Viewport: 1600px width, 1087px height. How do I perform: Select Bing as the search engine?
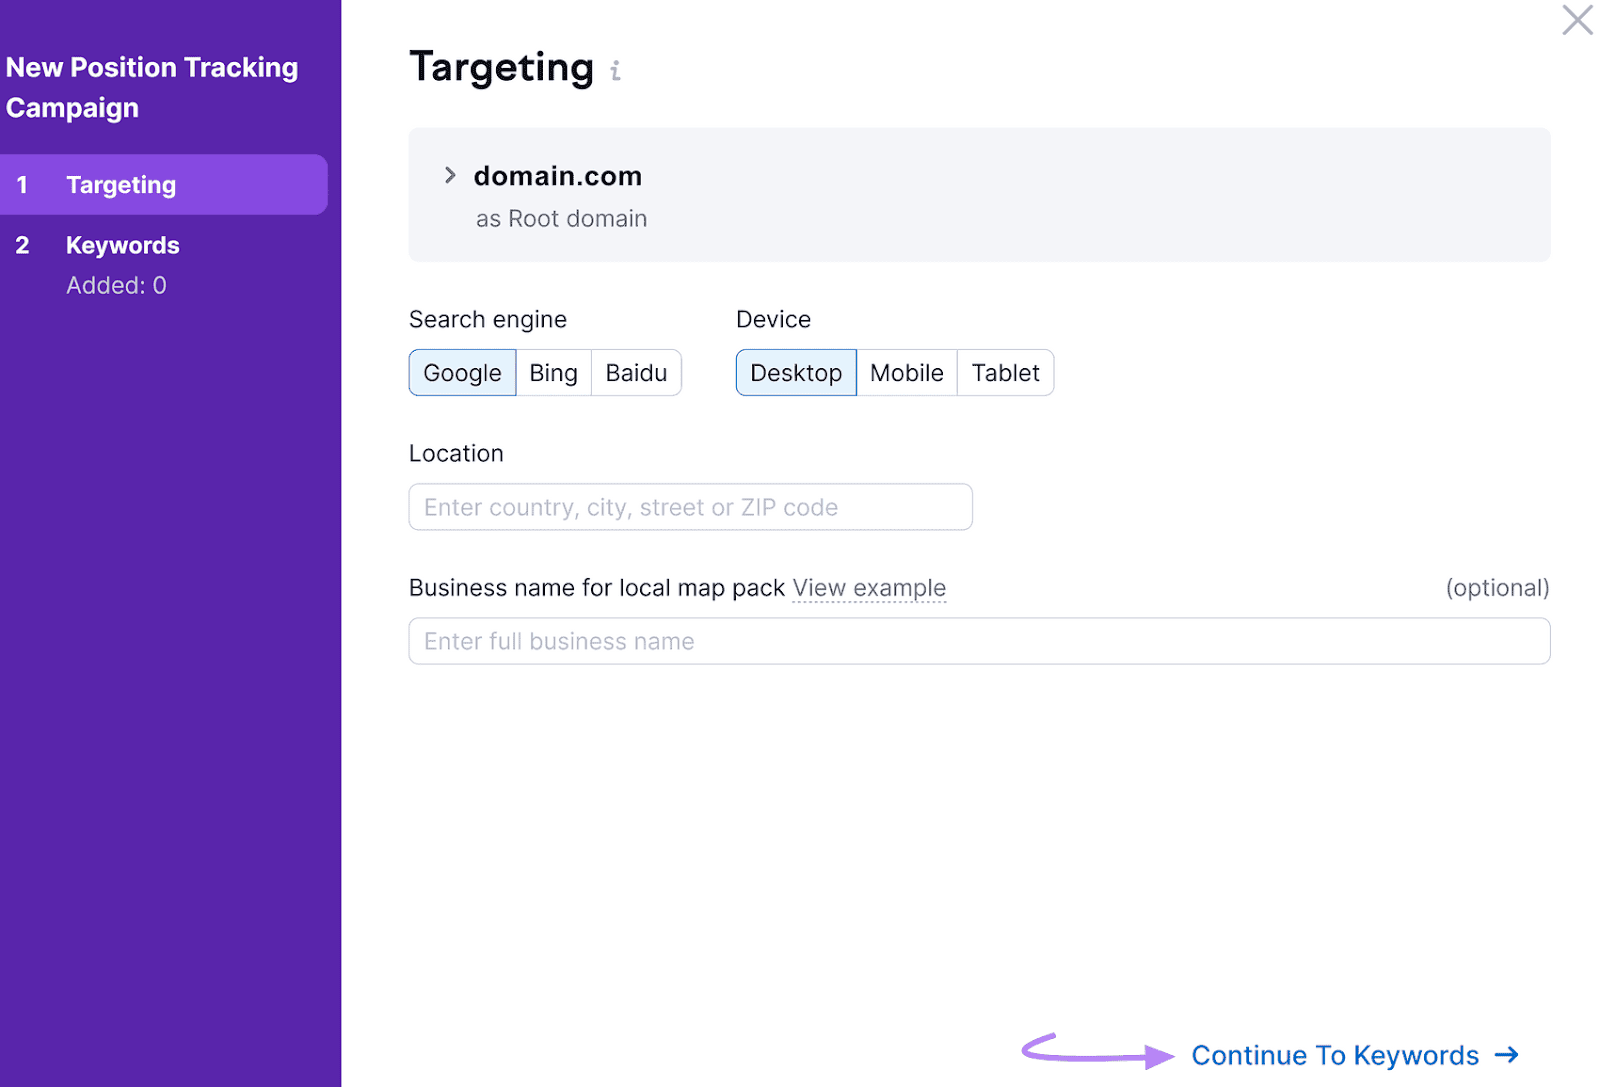pos(553,372)
